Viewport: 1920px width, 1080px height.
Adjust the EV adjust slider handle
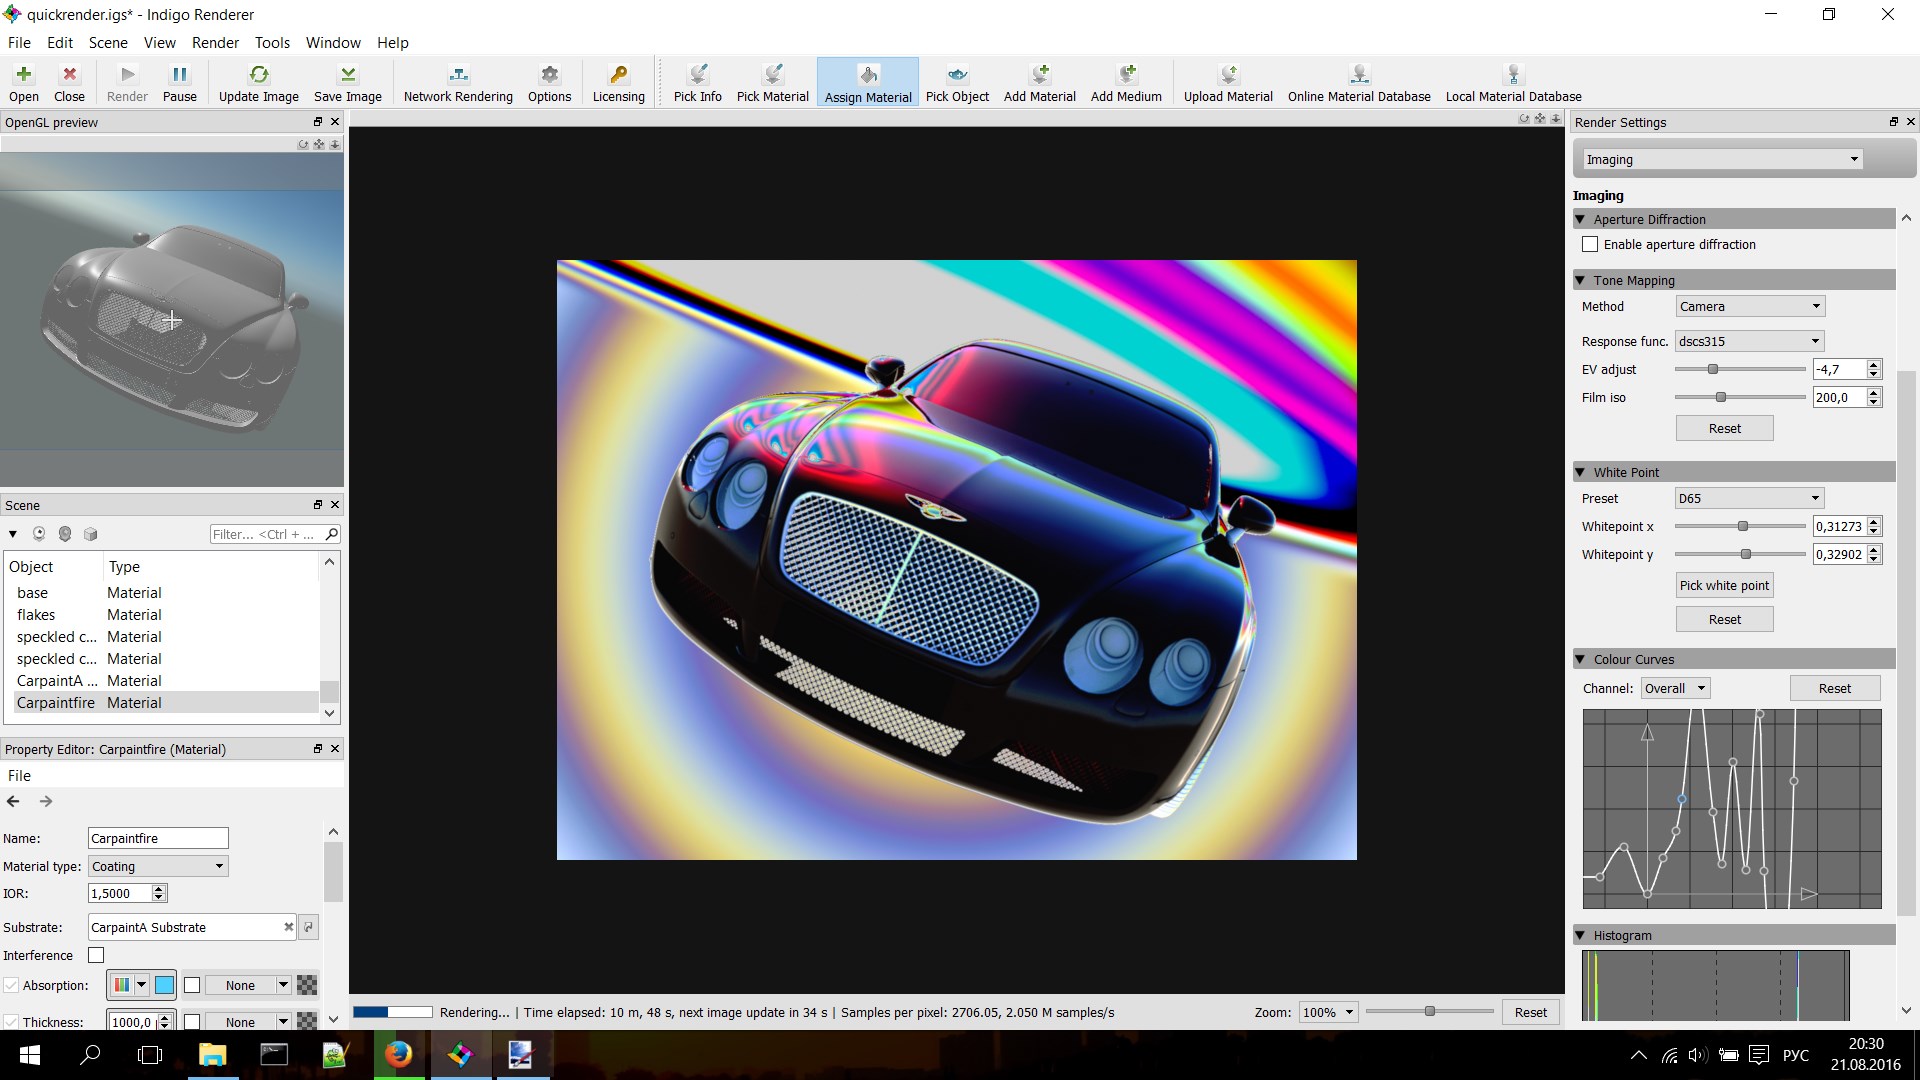tap(1712, 369)
